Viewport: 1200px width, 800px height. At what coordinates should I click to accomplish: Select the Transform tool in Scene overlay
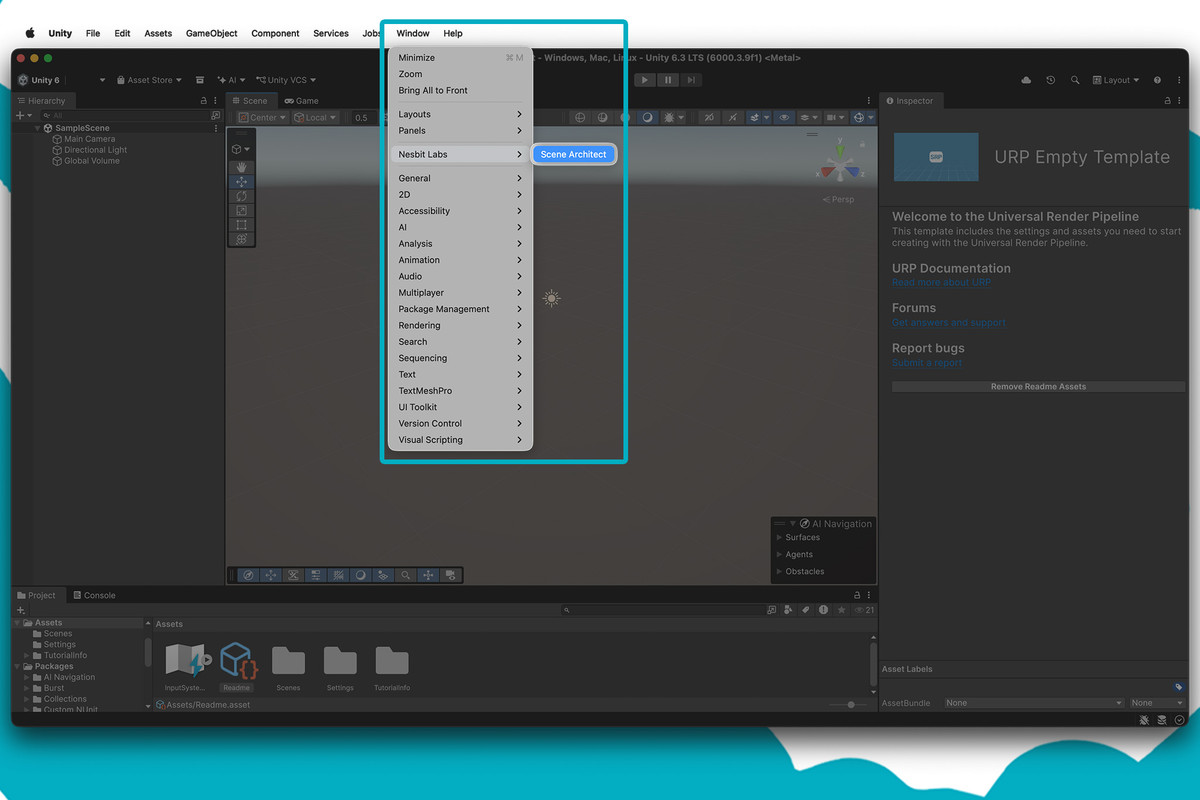click(x=241, y=239)
